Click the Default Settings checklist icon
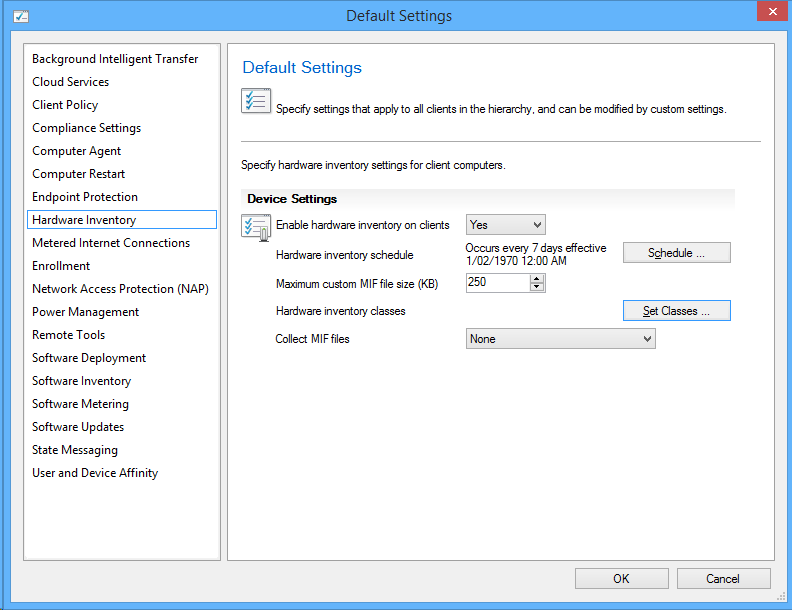 (x=256, y=101)
